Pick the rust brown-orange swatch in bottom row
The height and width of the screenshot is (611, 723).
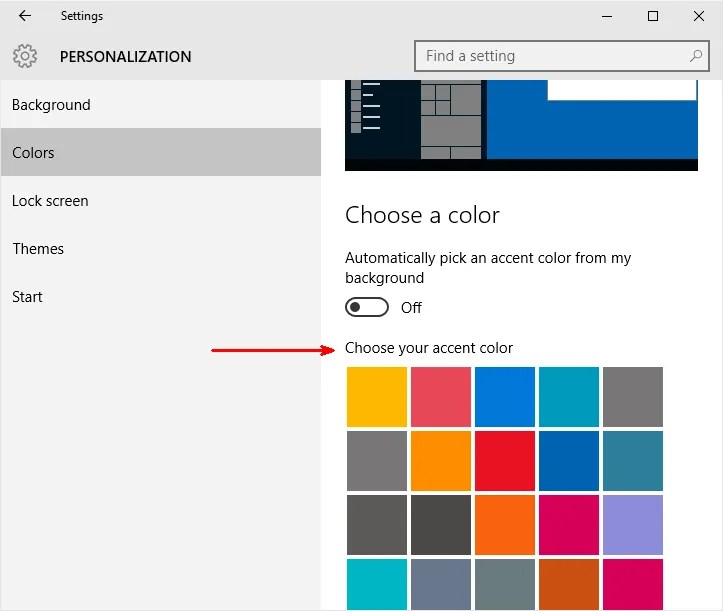(569, 584)
